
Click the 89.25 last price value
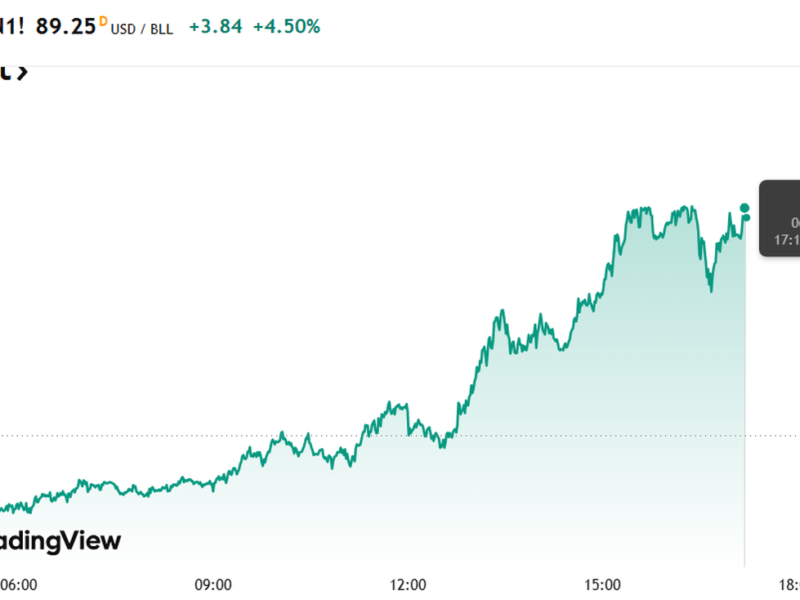[x=65, y=27]
